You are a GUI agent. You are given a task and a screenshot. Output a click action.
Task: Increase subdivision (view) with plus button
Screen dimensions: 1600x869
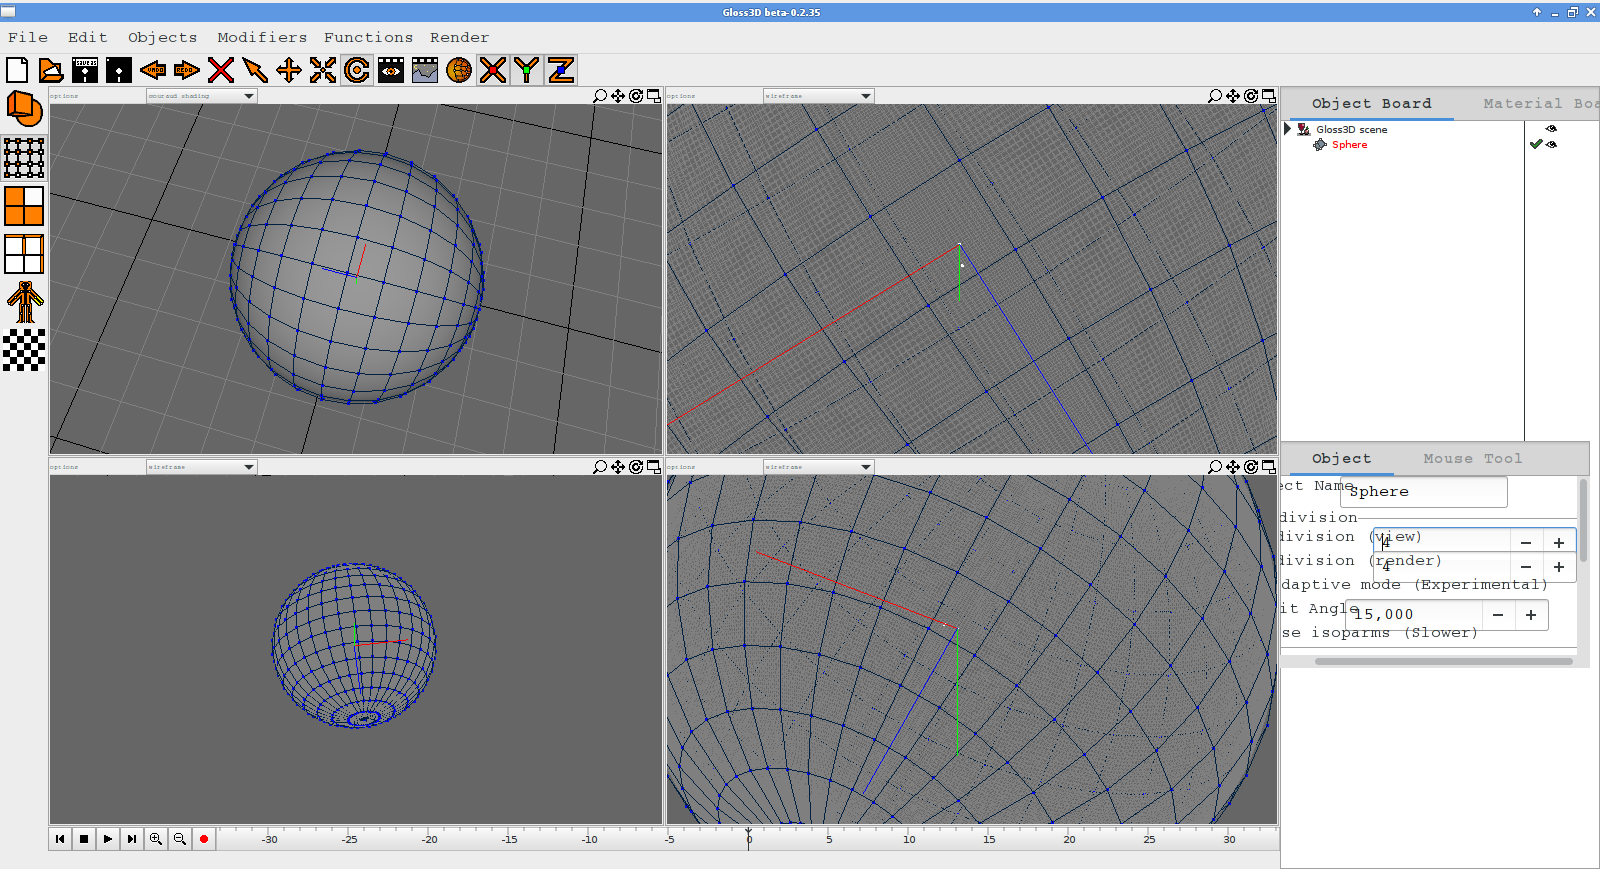[x=1559, y=542]
